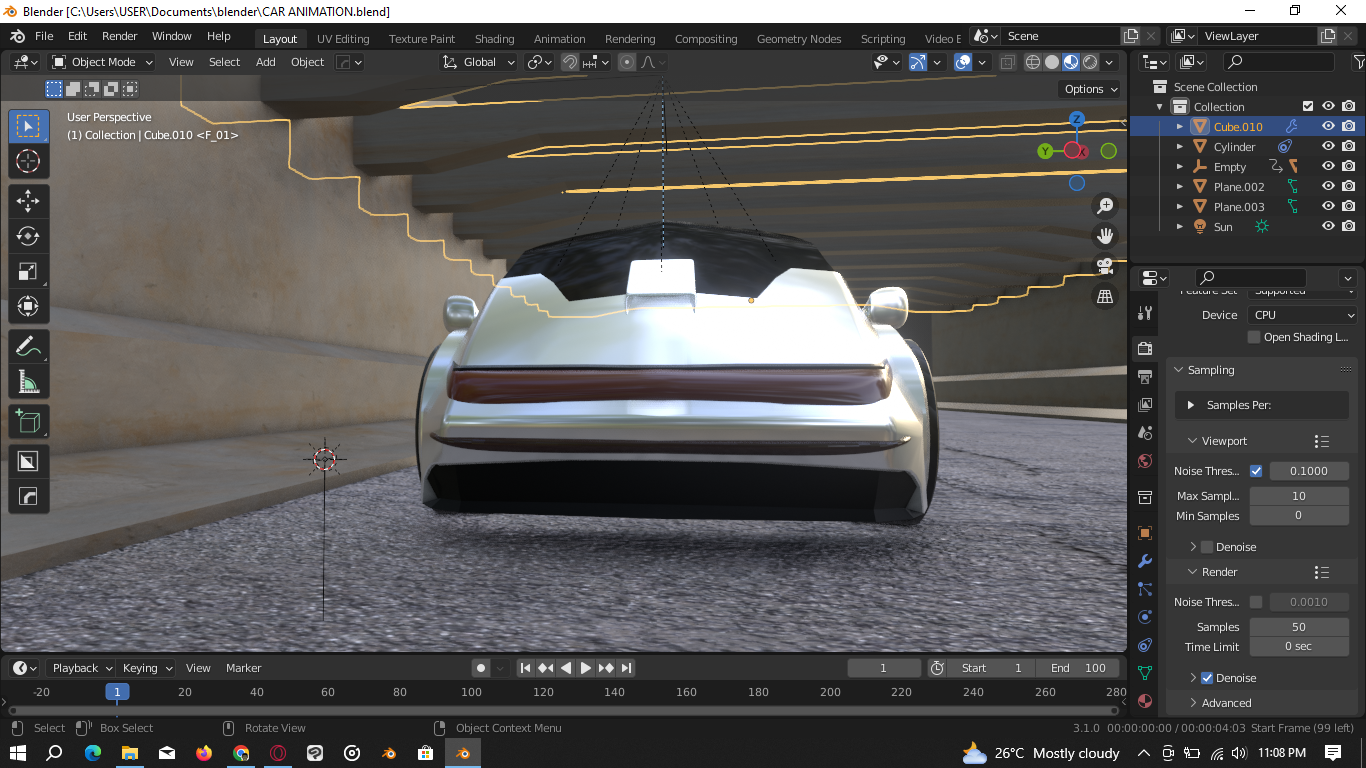This screenshot has height=768, width=1366.
Task: Activate the Transform tool
Action: pos(29,306)
